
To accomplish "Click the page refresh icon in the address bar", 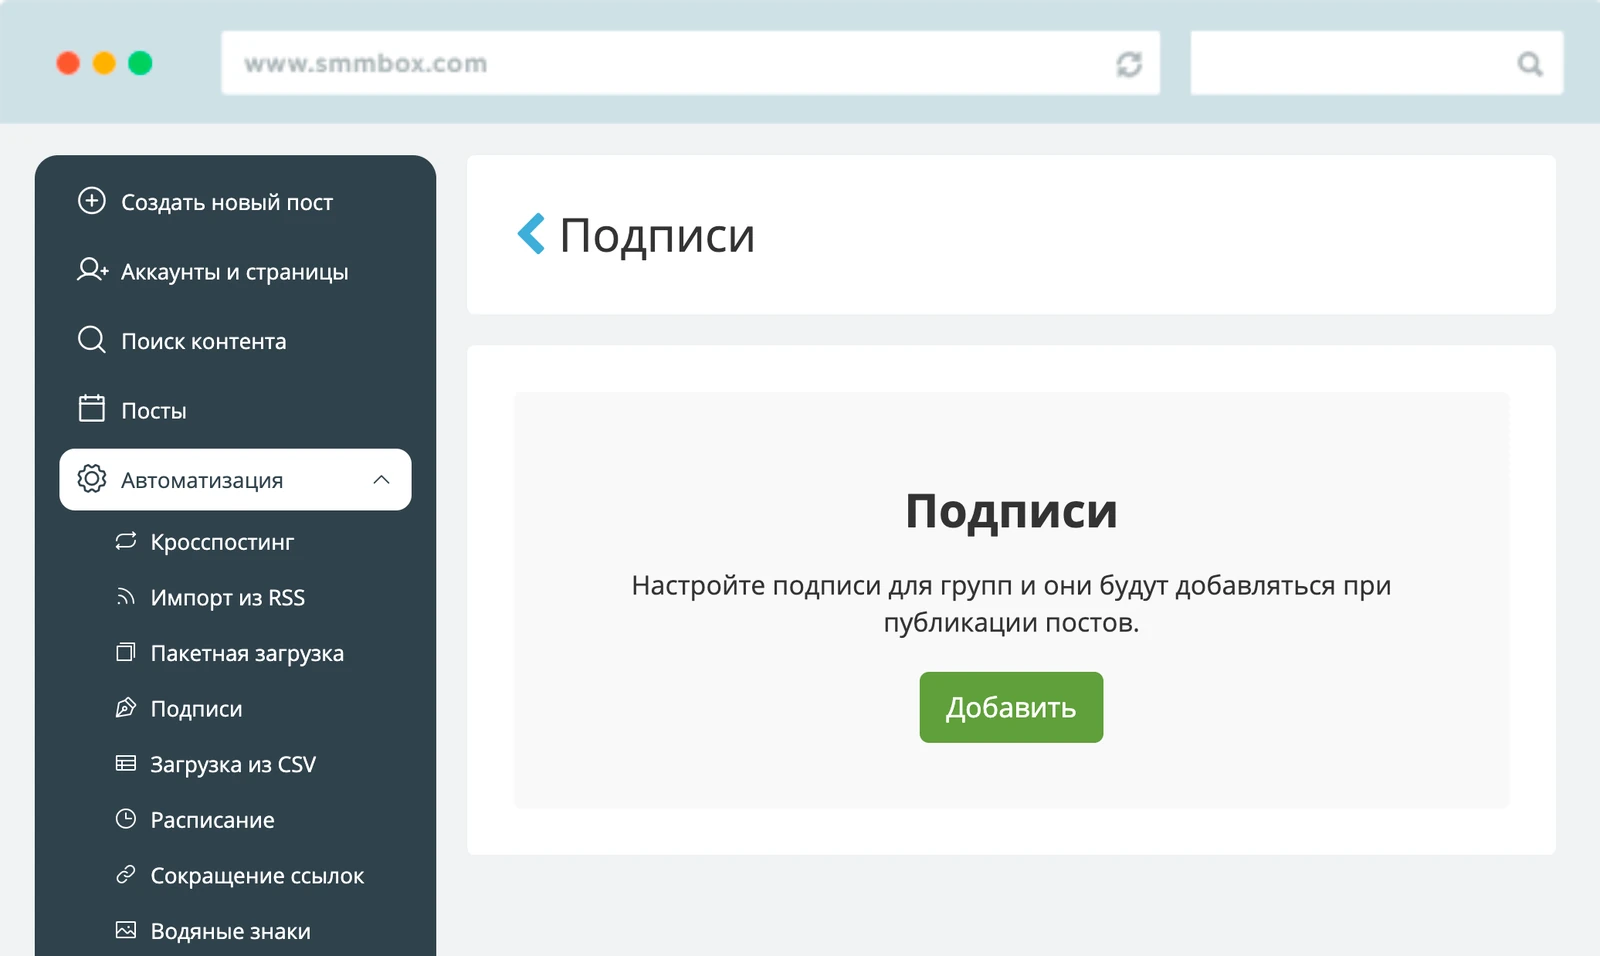I will coord(1129,63).
